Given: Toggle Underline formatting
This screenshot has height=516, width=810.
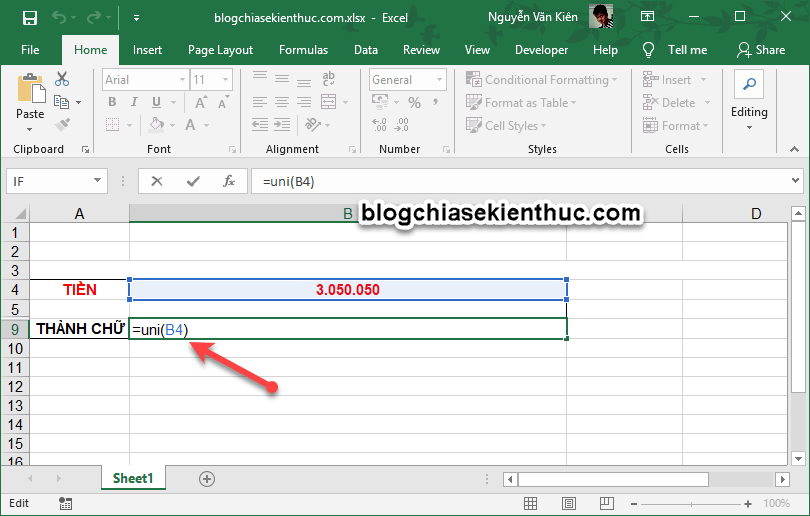Looking at the screenshot, I should (157, 102).
